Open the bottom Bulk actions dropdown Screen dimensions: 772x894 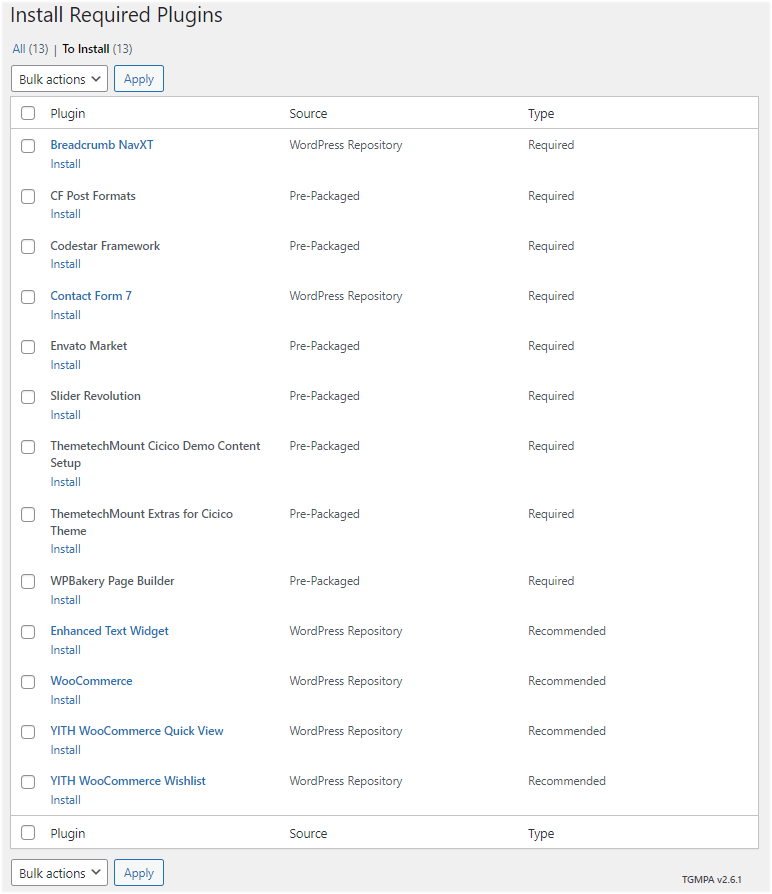[x=59, y=873]
